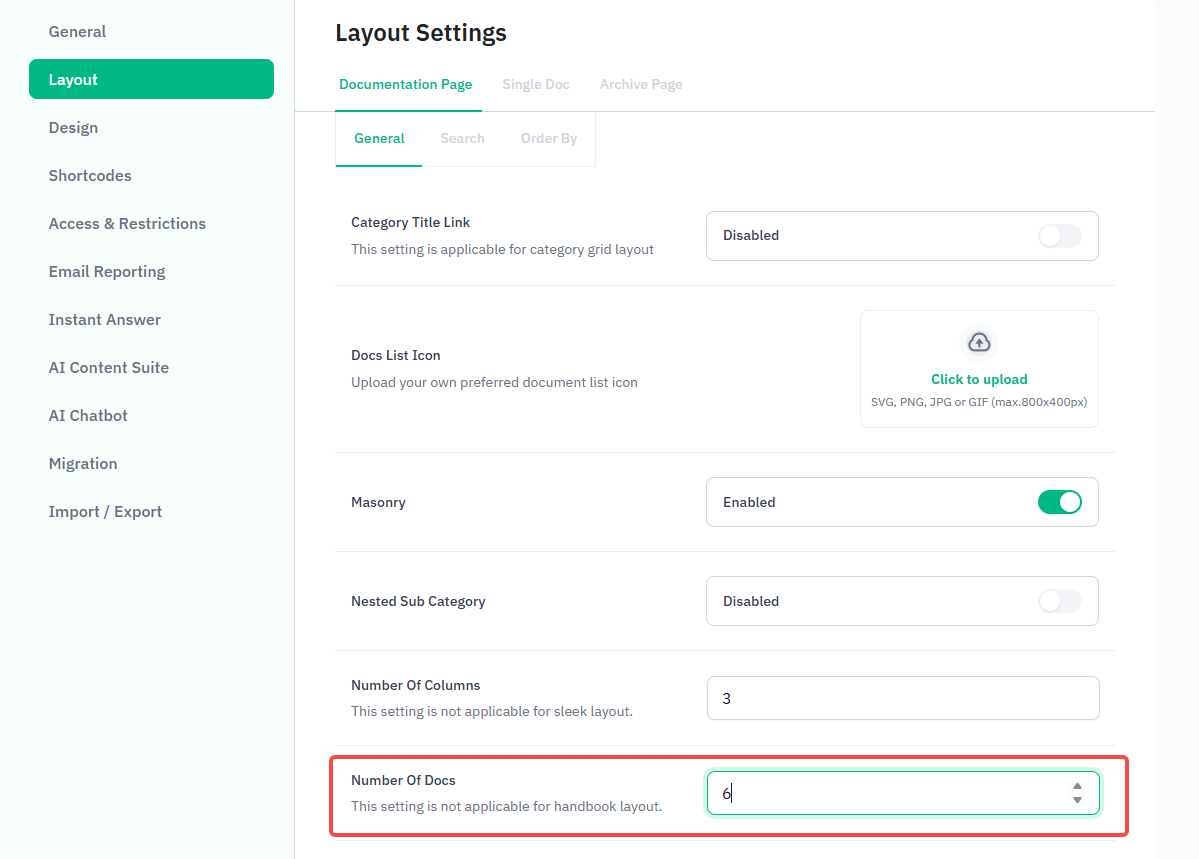This screenshot has width=1199, height=859.
Task: Open the Search sub-tab
Action: point(462,139)
